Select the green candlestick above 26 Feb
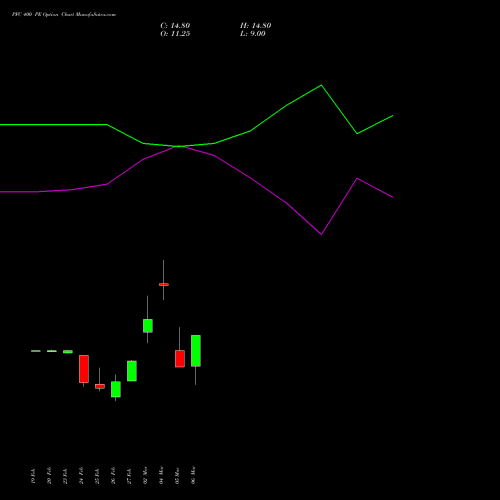 [x=116, y=389]
